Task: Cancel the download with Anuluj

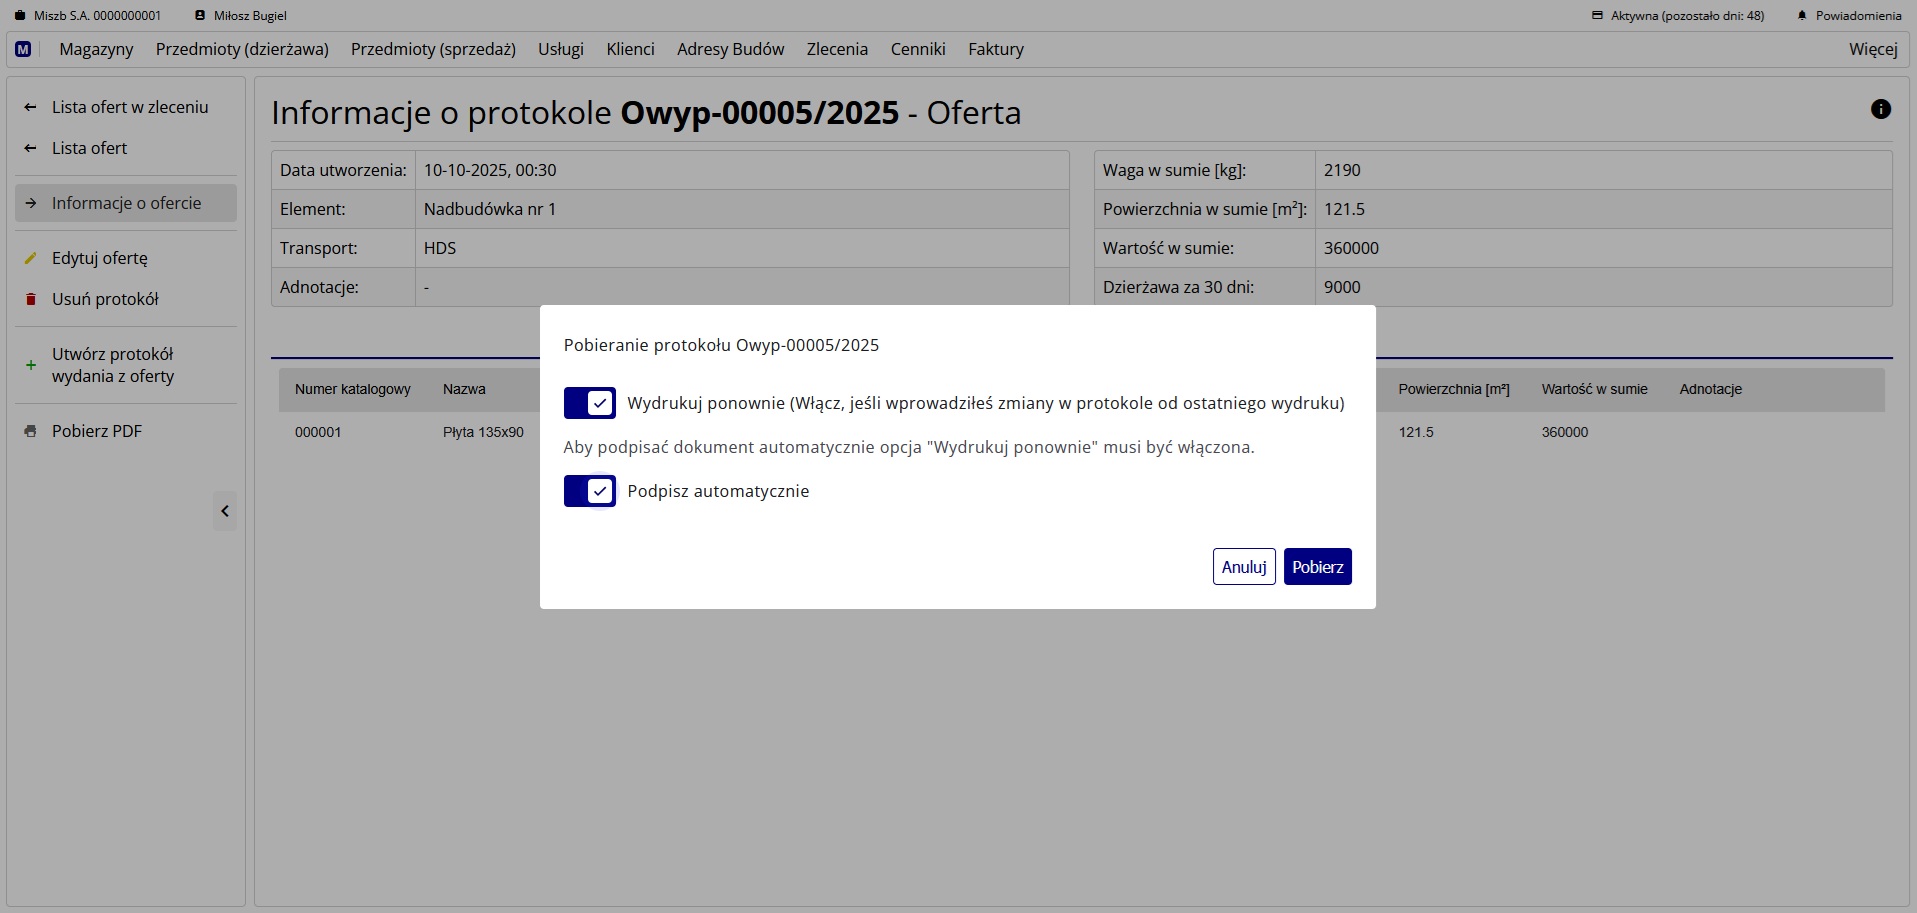Action: (x=1243, y=566)
